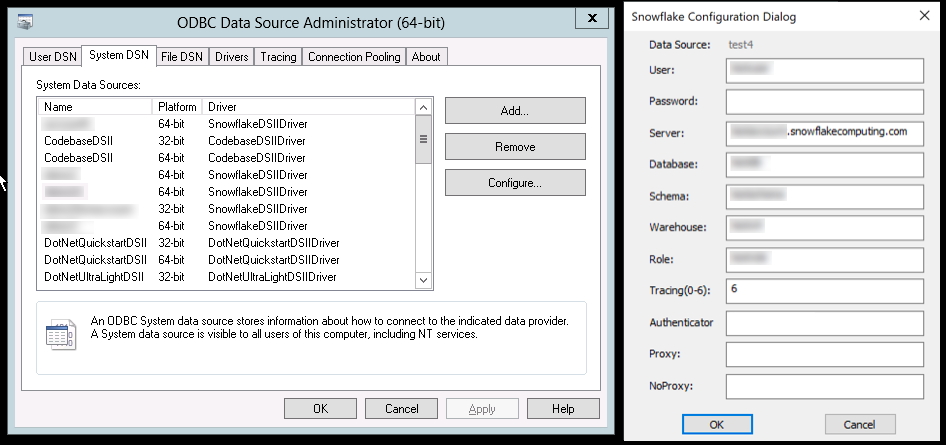Click the ODBC Administrator title bar icon

(25, 22)
